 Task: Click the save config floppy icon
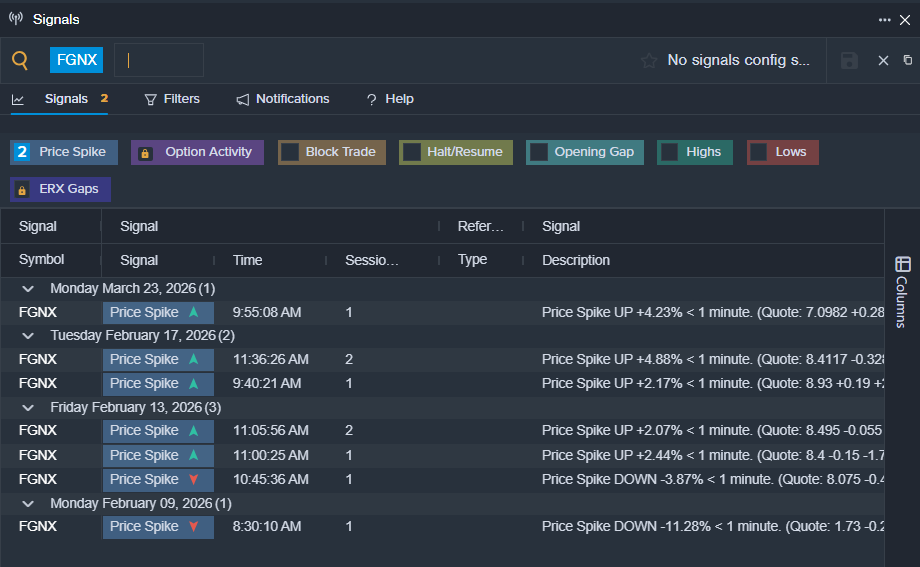coord(849,61)
